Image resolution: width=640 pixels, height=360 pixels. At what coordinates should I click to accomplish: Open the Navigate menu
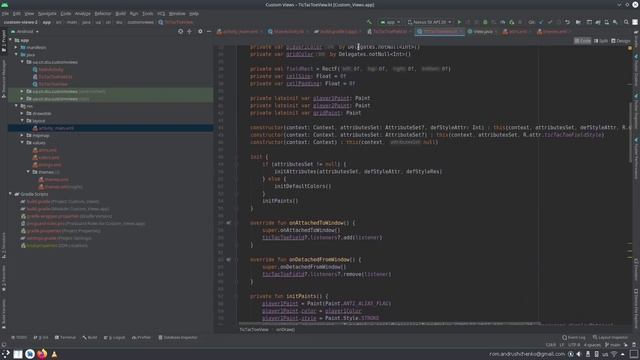47,13
